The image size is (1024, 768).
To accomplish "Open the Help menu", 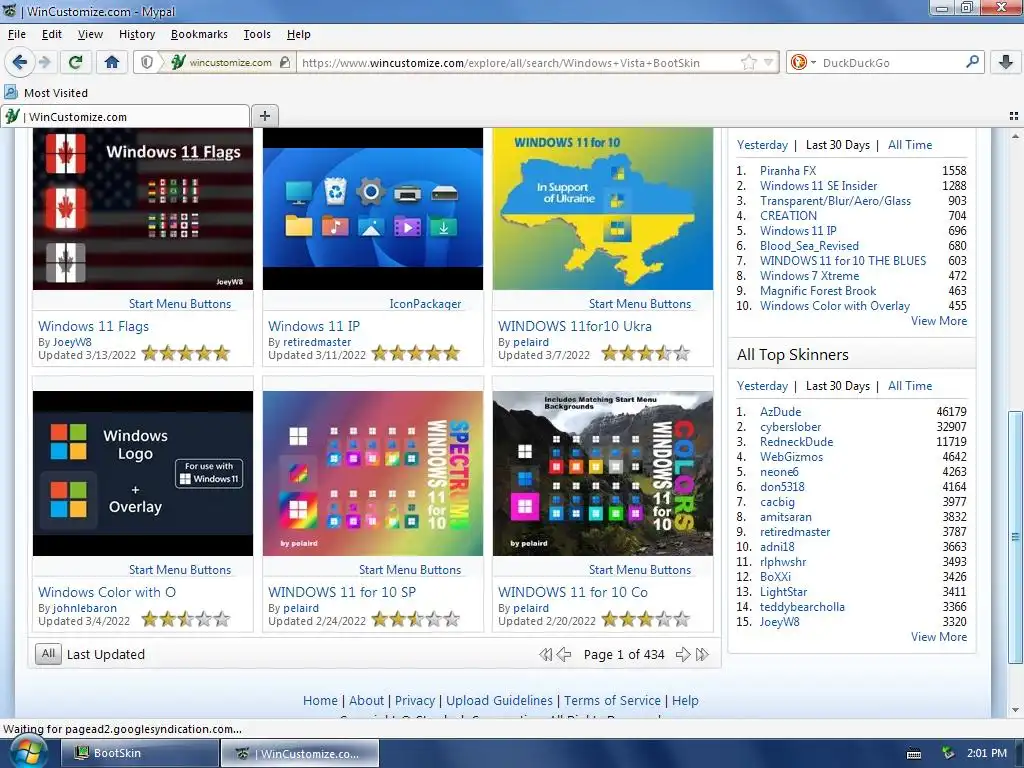I will (x=298, y=34).
